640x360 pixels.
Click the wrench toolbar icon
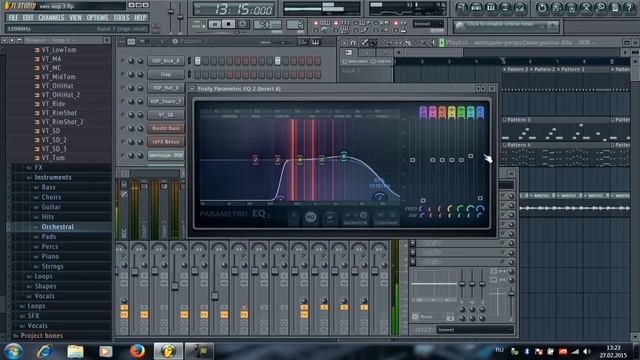pyautogui.click(x=600, y=8)
